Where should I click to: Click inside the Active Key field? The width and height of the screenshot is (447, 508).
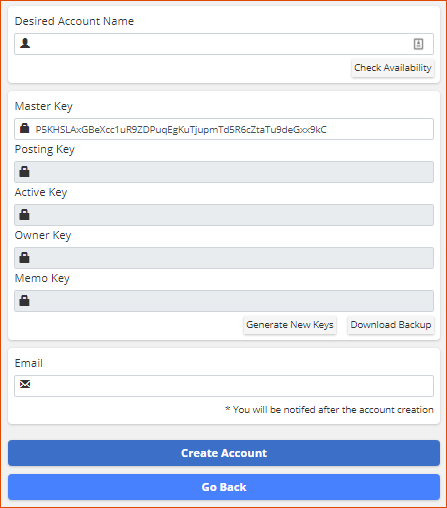pyautogui.click(x=224, y=215)
